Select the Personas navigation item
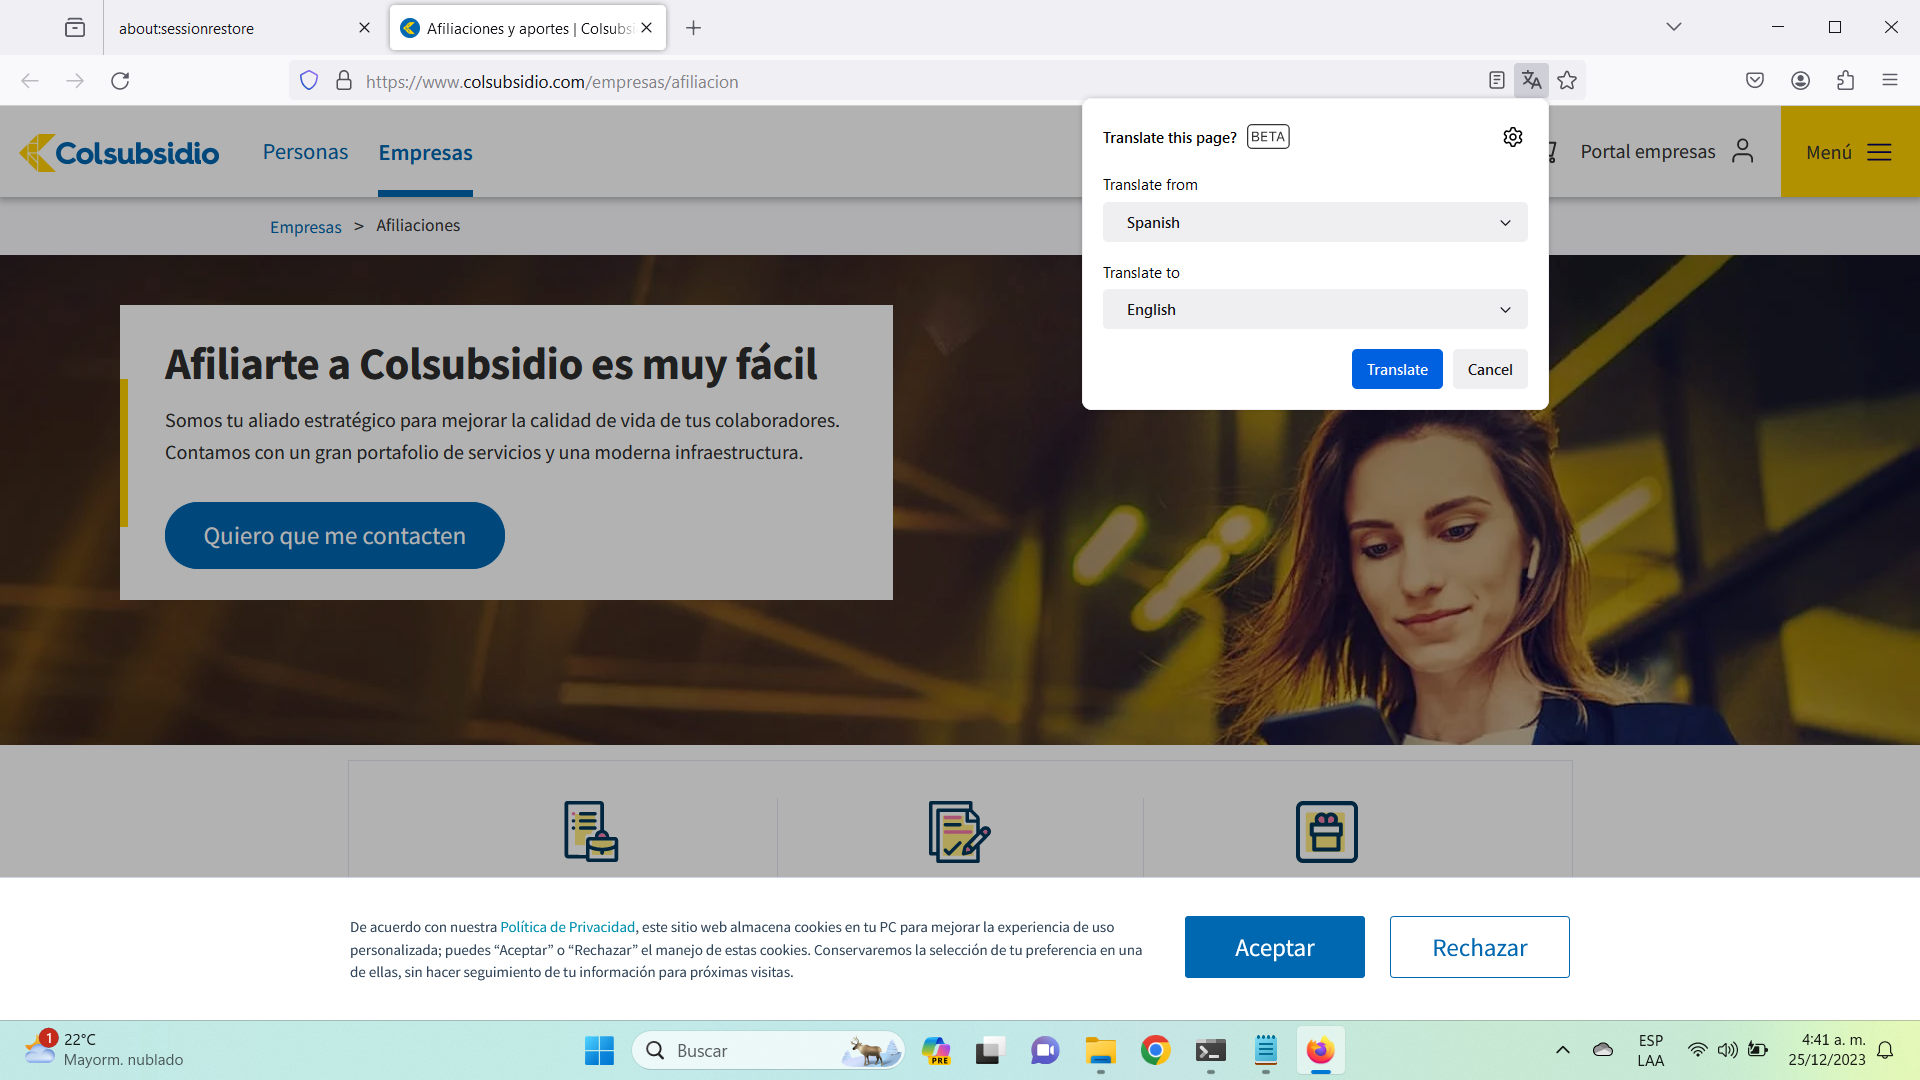This screenshot has height=1080, width=1920. pos(305,152)
